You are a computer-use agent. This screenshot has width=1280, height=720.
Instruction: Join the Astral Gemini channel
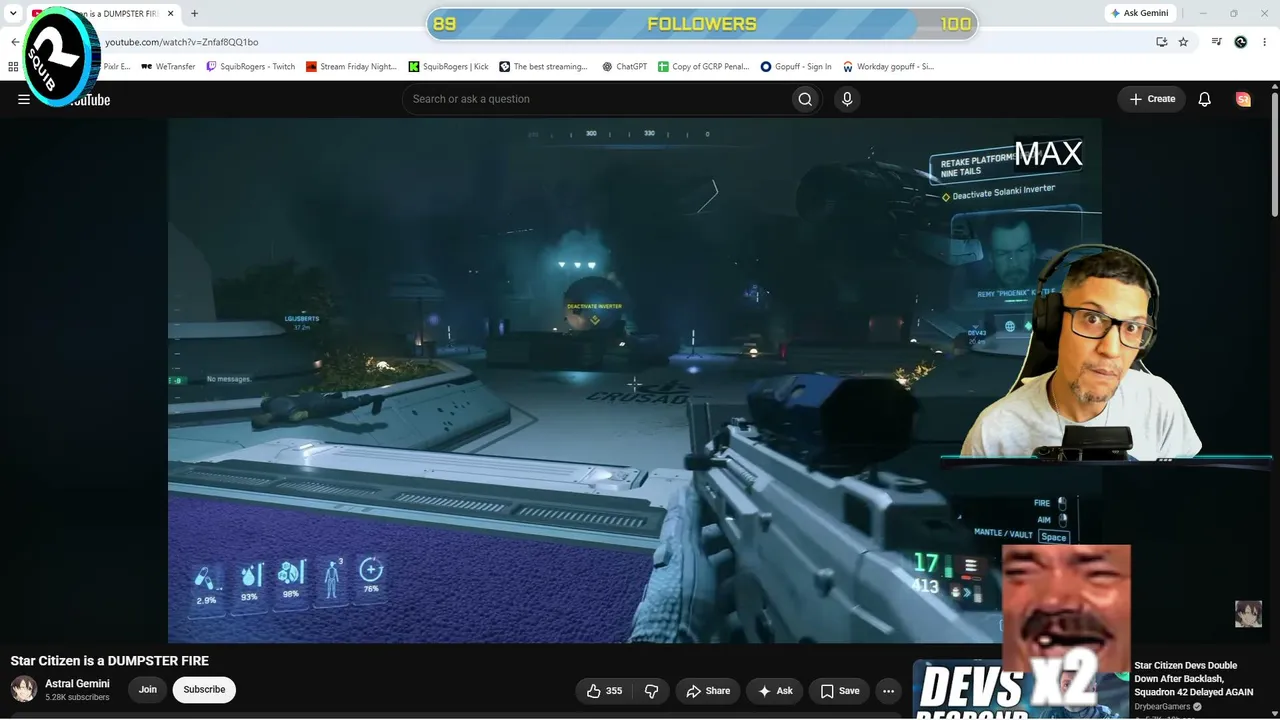pos(148,689)
